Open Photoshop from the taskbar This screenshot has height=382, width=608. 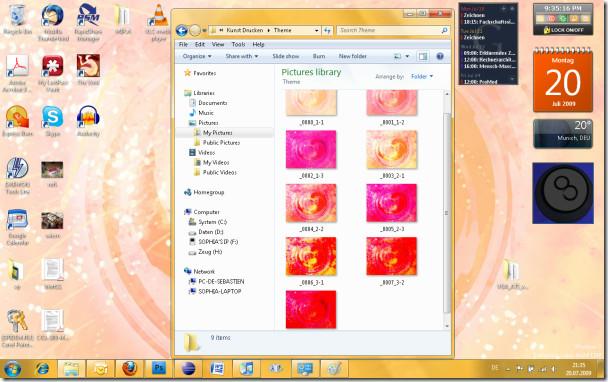pyautogui.click(x=159, y=368)
